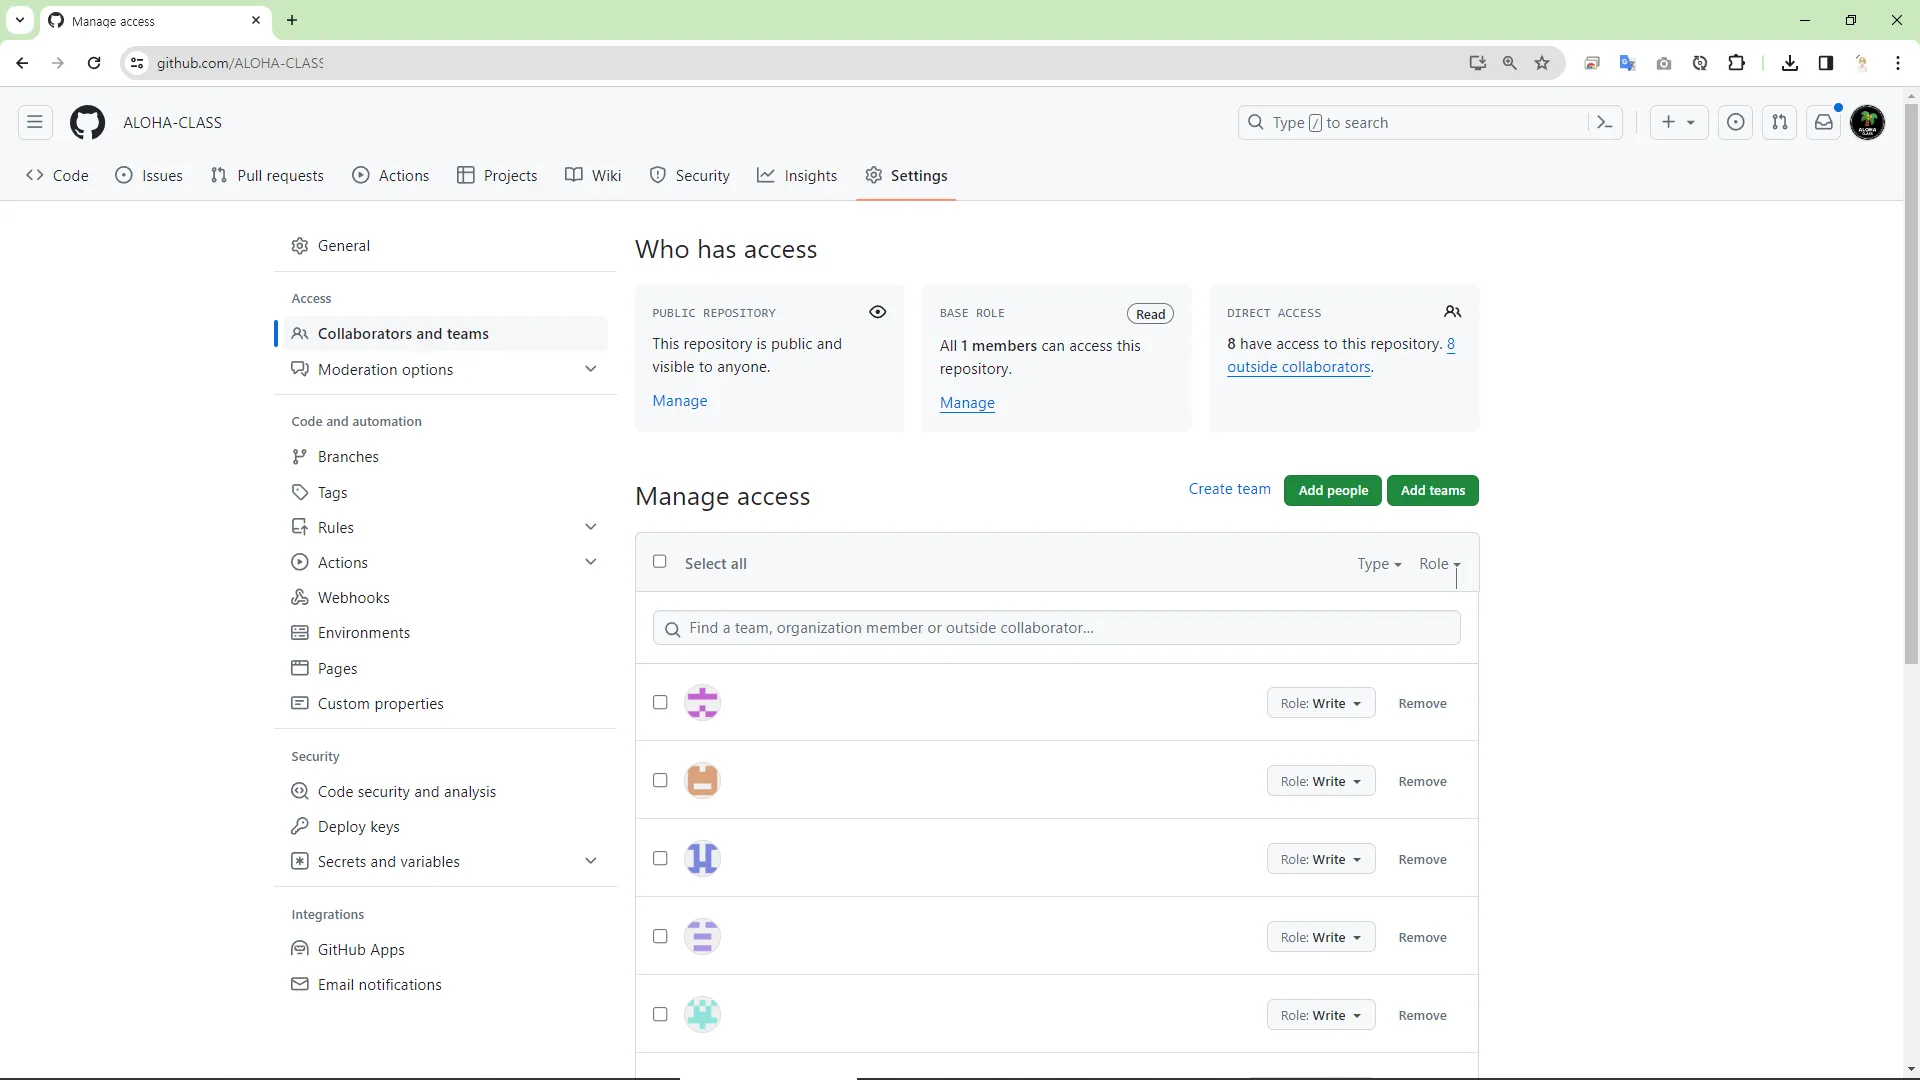Open Role: Write dropdown for second collaborator
Screen dimensions: 1920x1080
[1320, 781]
